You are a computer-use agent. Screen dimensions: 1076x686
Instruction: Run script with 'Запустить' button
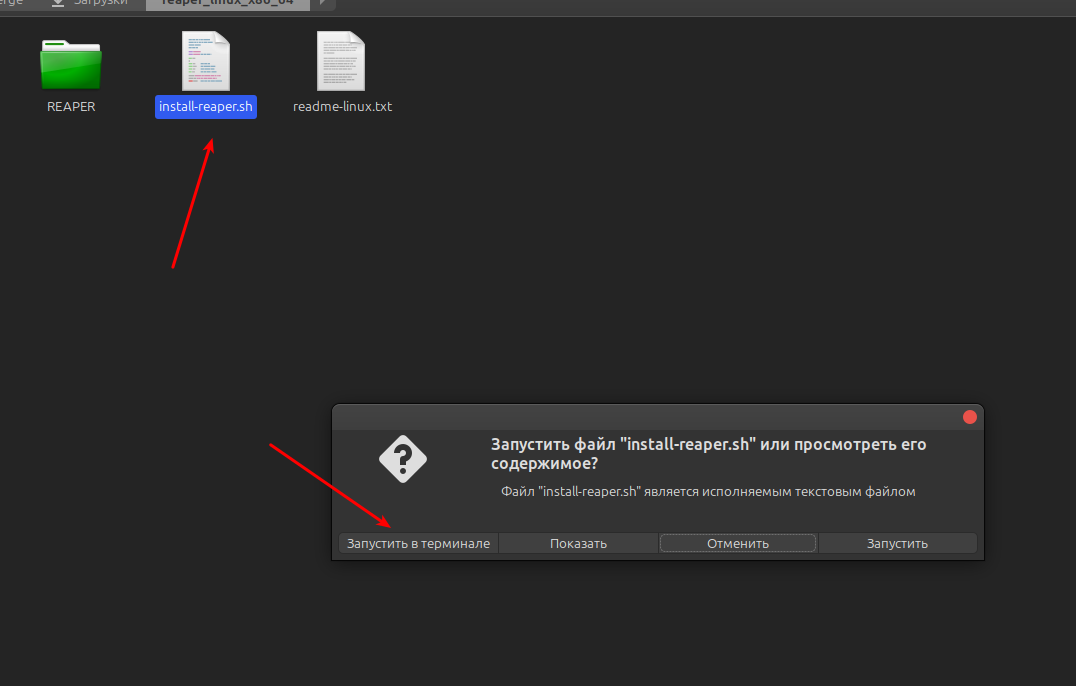coord(897,543)
